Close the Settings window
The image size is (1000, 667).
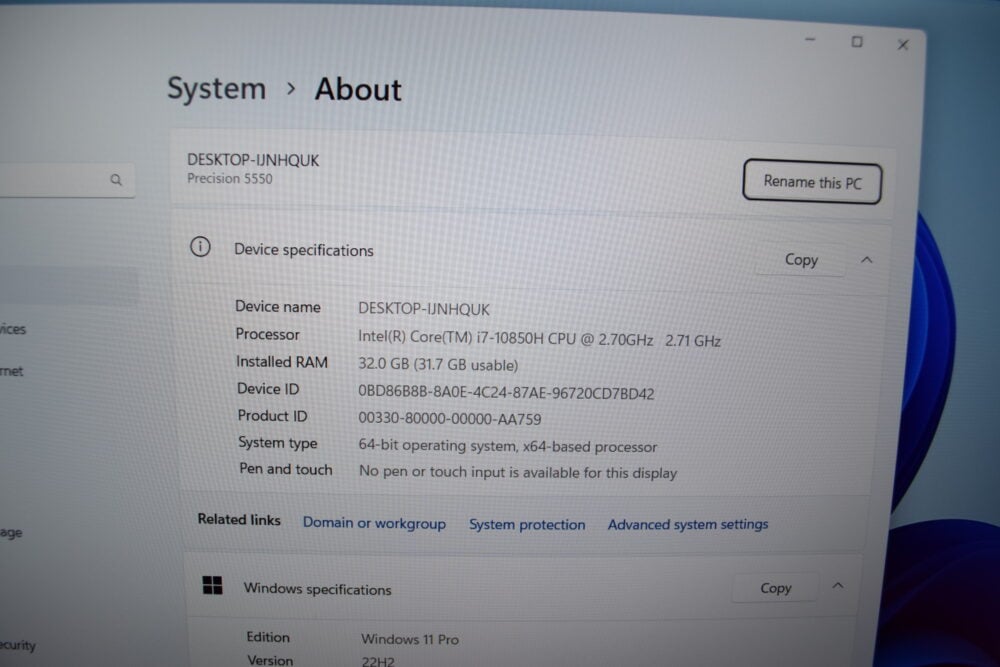[903, 45]
